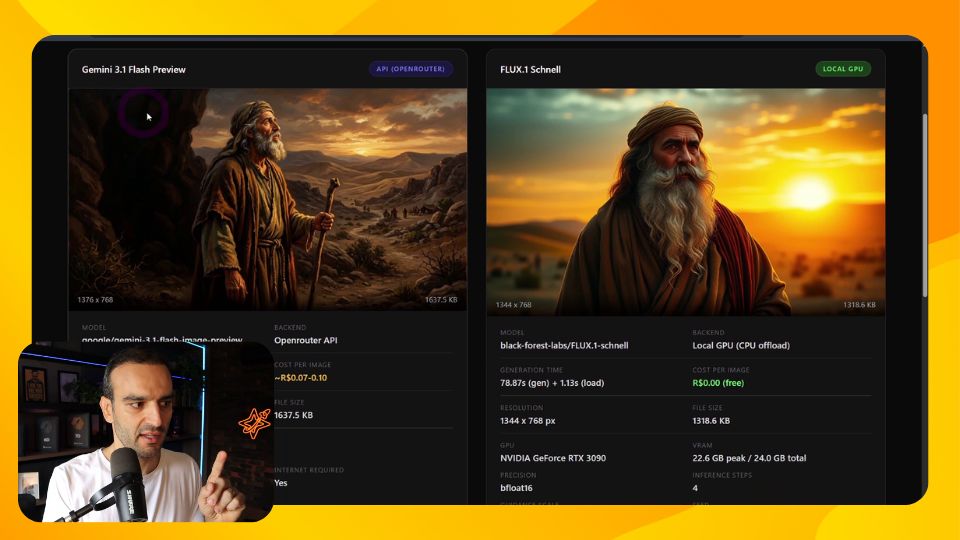The image size is (960, 540).
Task: Click the API (OPENROUTER) badge
Action: 411,69
